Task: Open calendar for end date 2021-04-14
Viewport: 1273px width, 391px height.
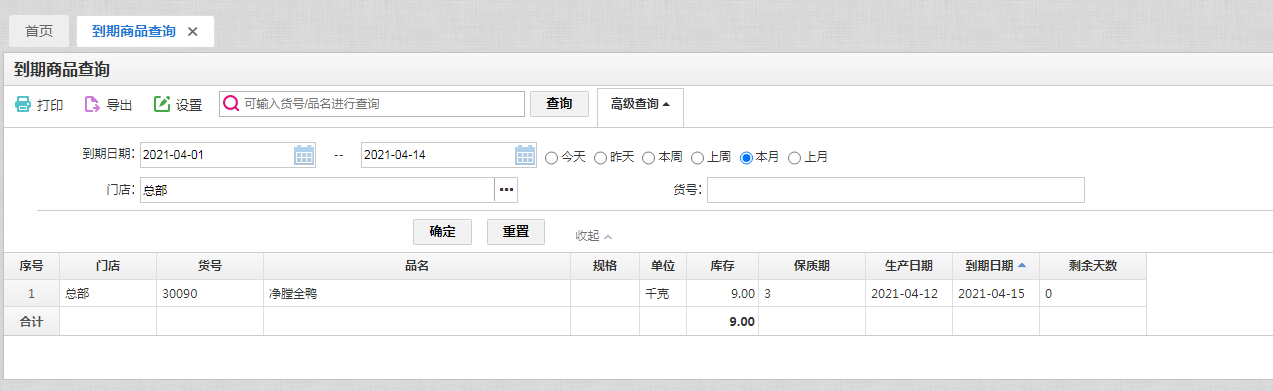Action: coord(525,155)
